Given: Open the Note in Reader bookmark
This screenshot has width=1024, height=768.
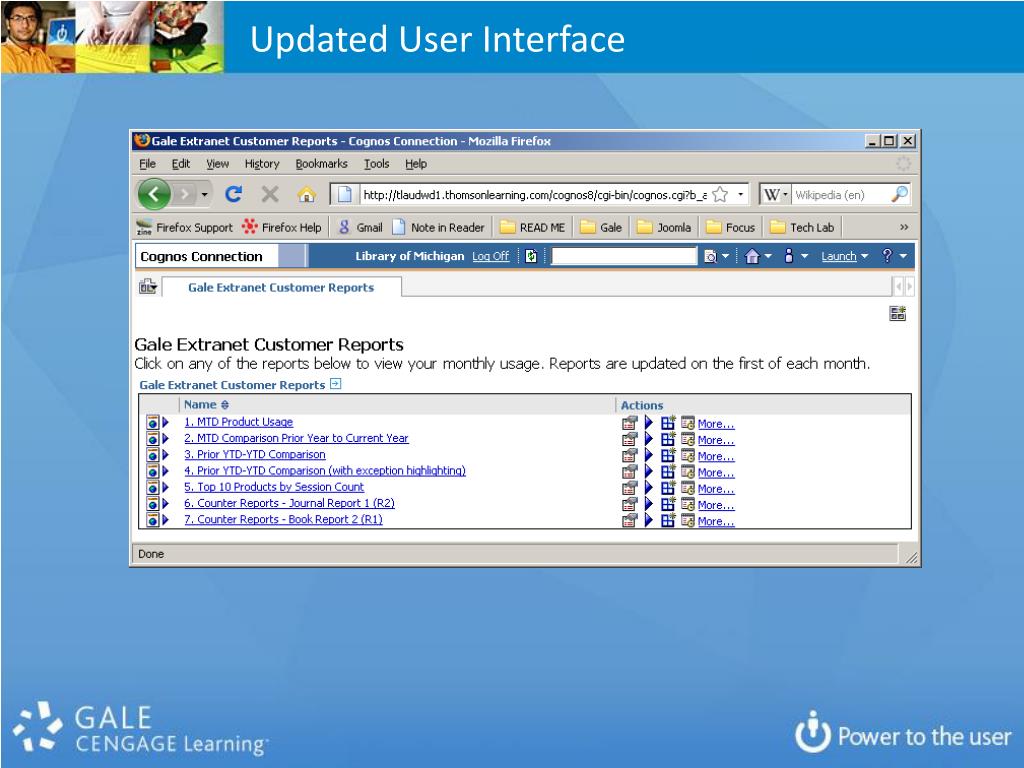Looking at the screenshot, I should (439, 227).
